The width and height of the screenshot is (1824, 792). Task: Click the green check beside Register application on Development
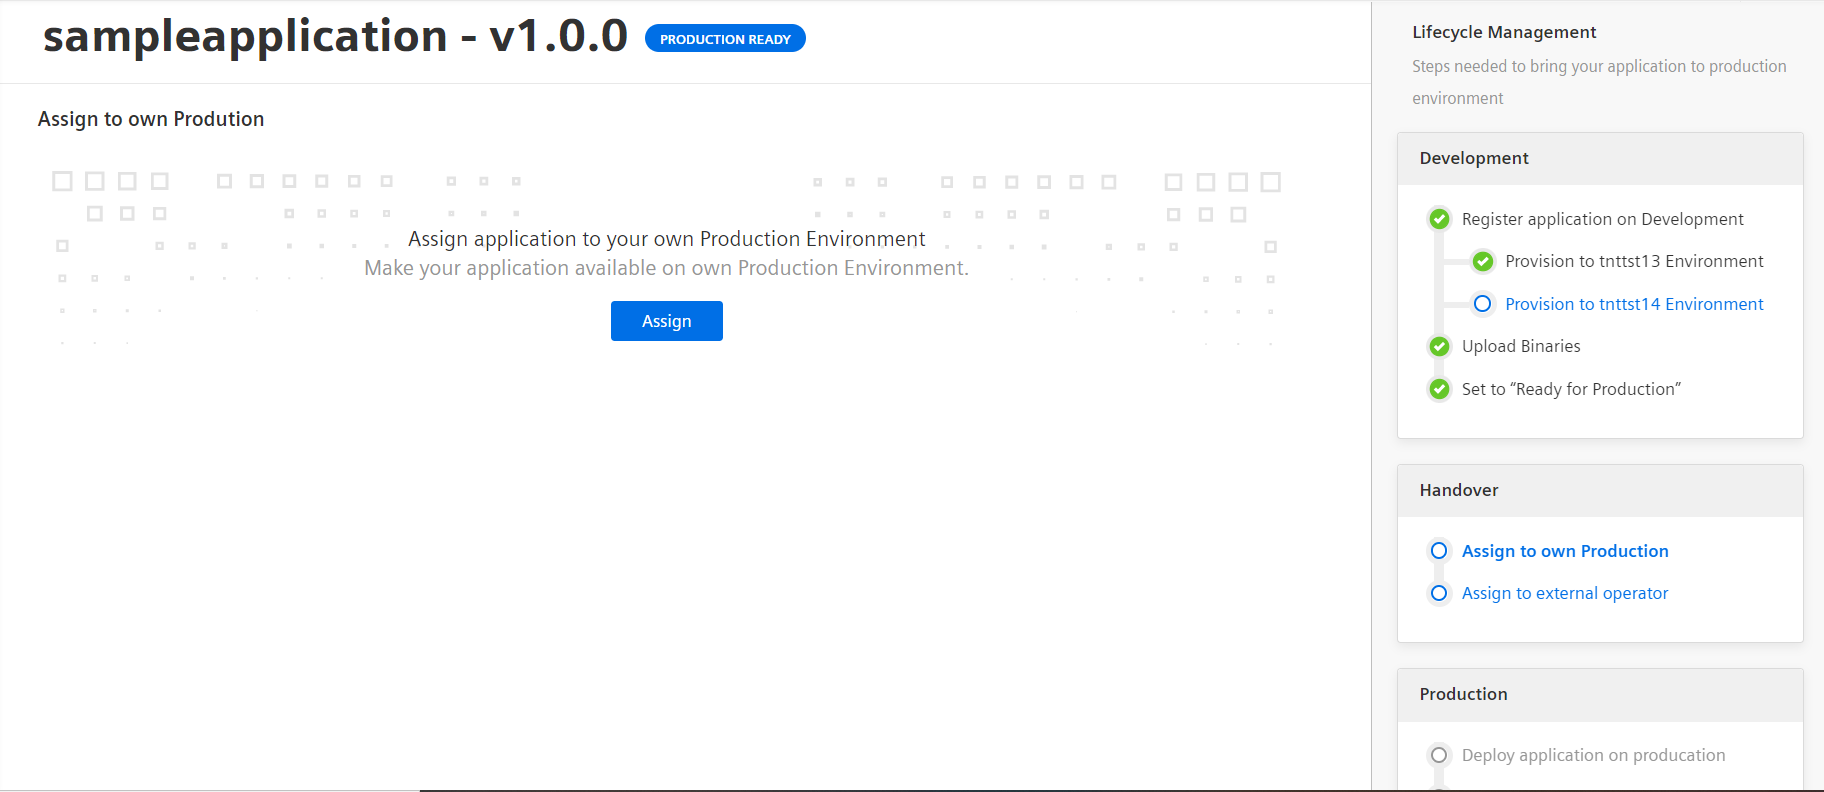click(x=1439, y=219)
